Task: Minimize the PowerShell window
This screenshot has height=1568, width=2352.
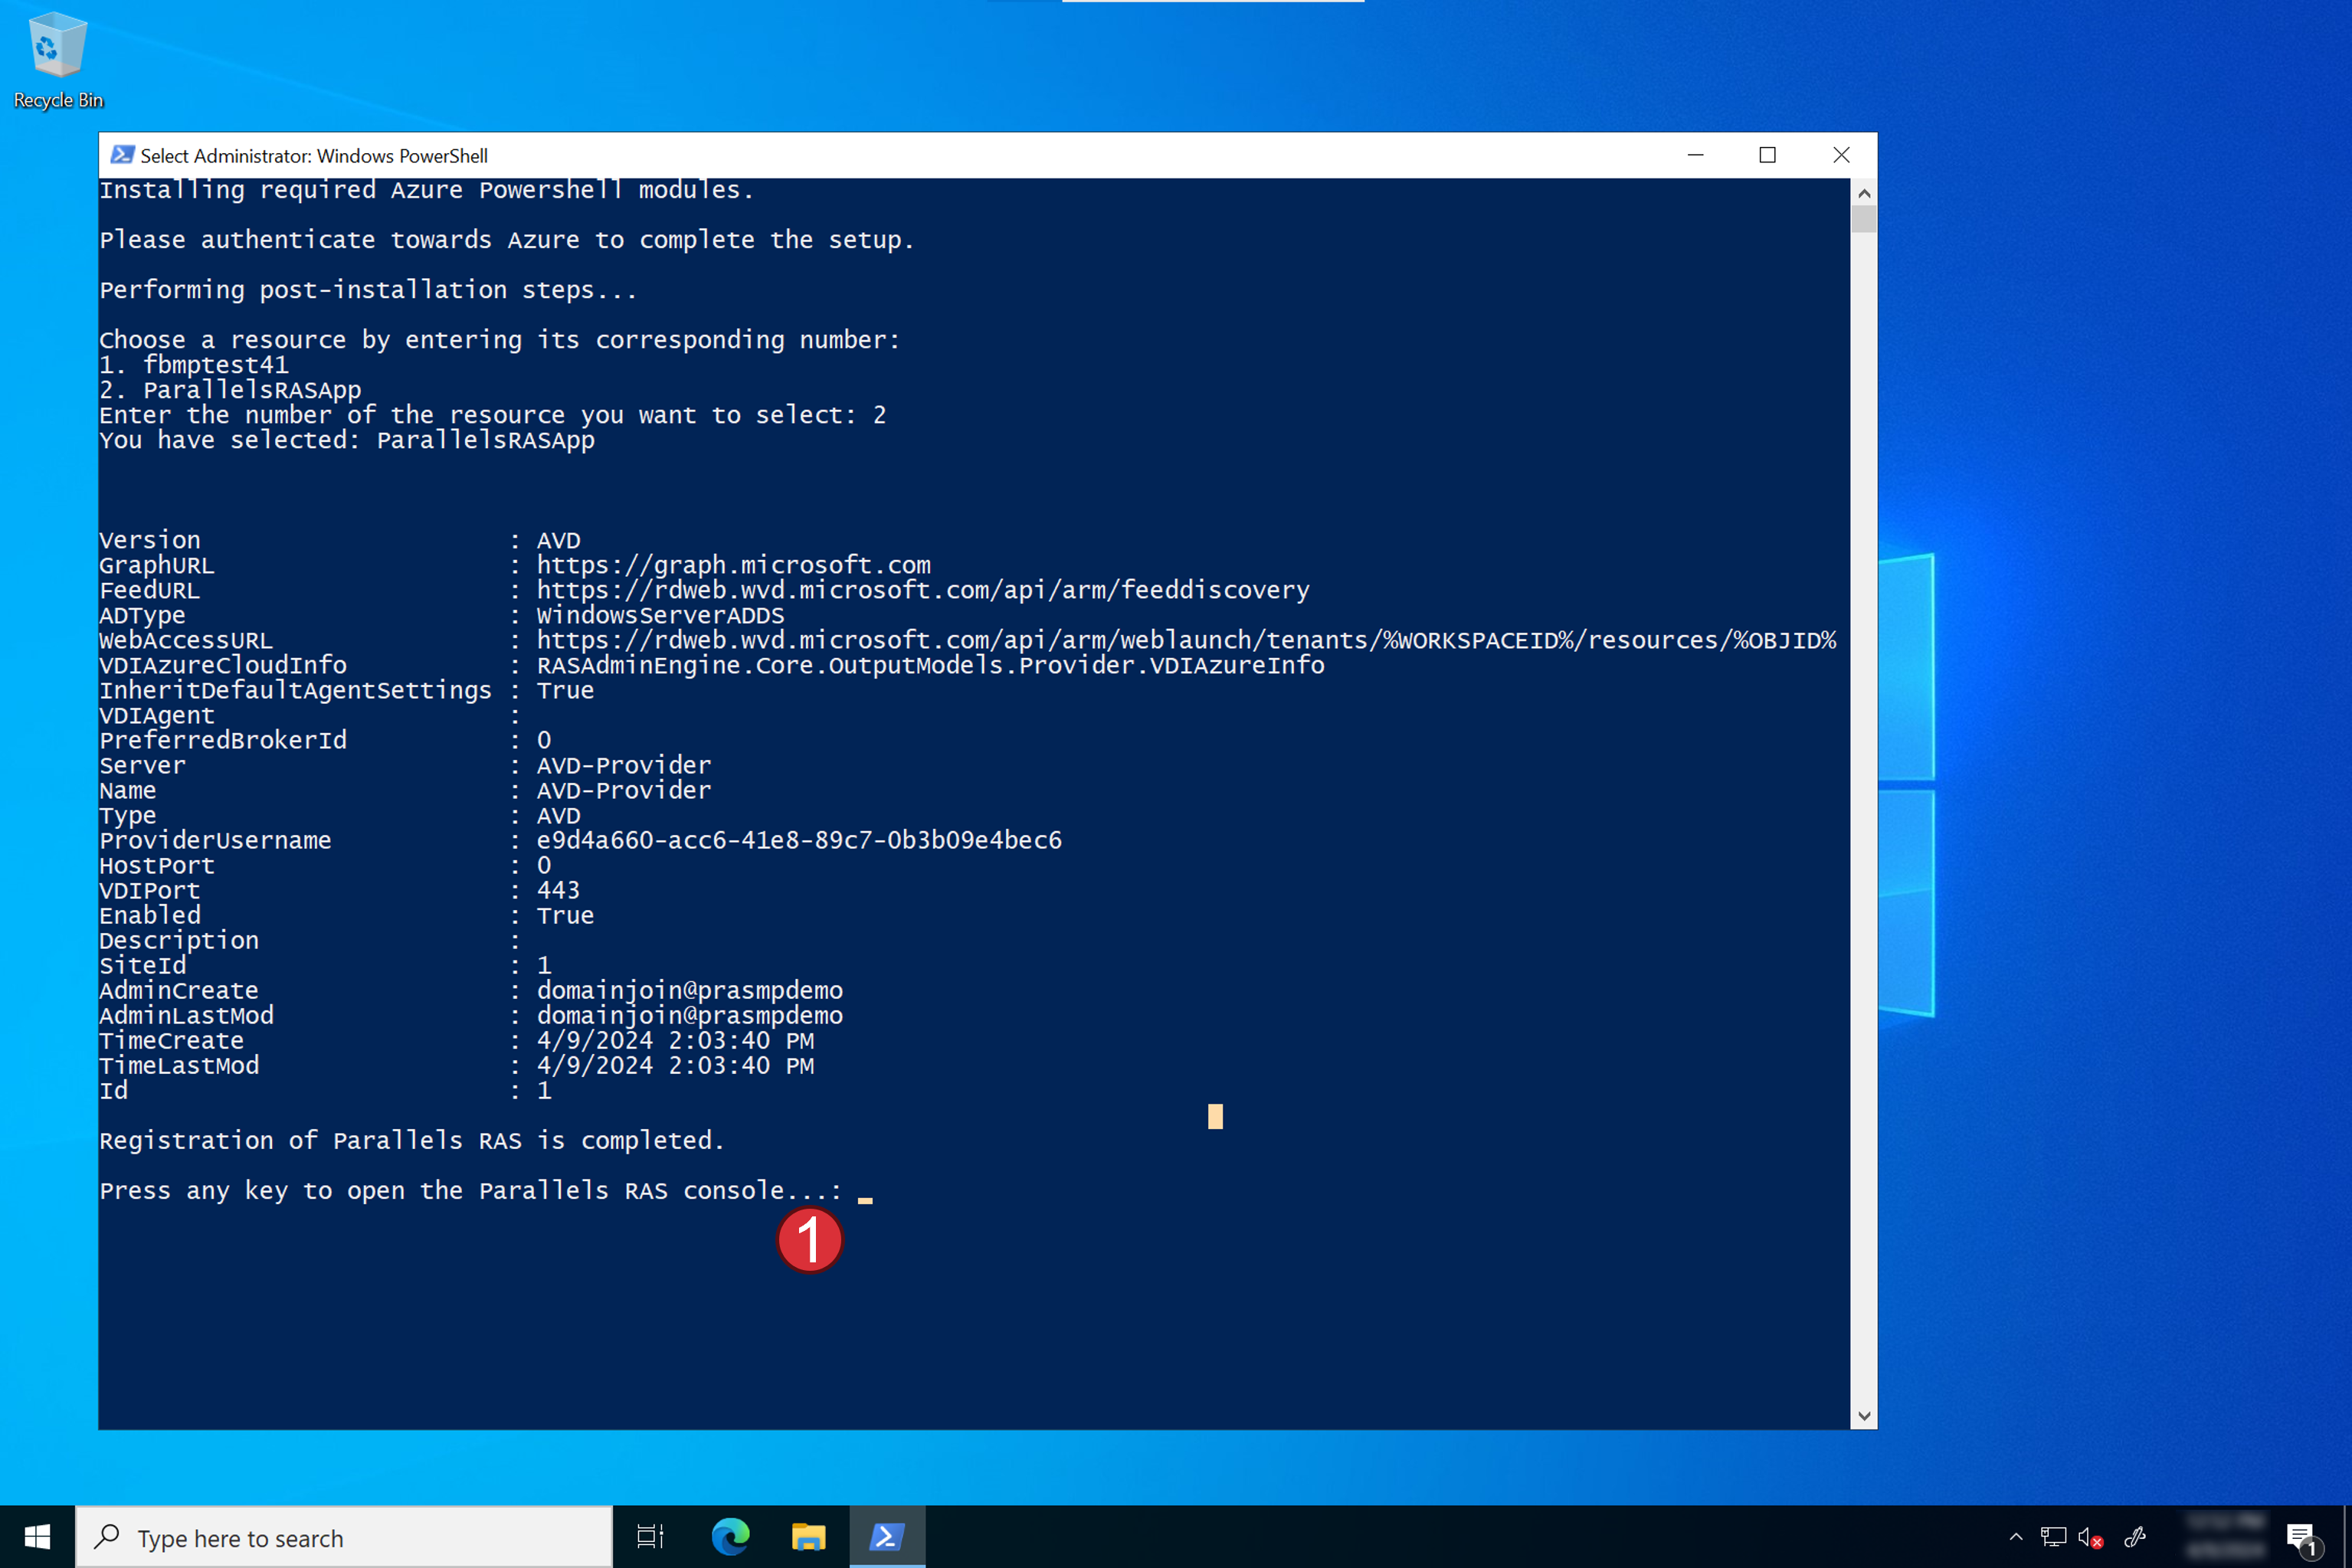Action: click(x=1695, y=155)
